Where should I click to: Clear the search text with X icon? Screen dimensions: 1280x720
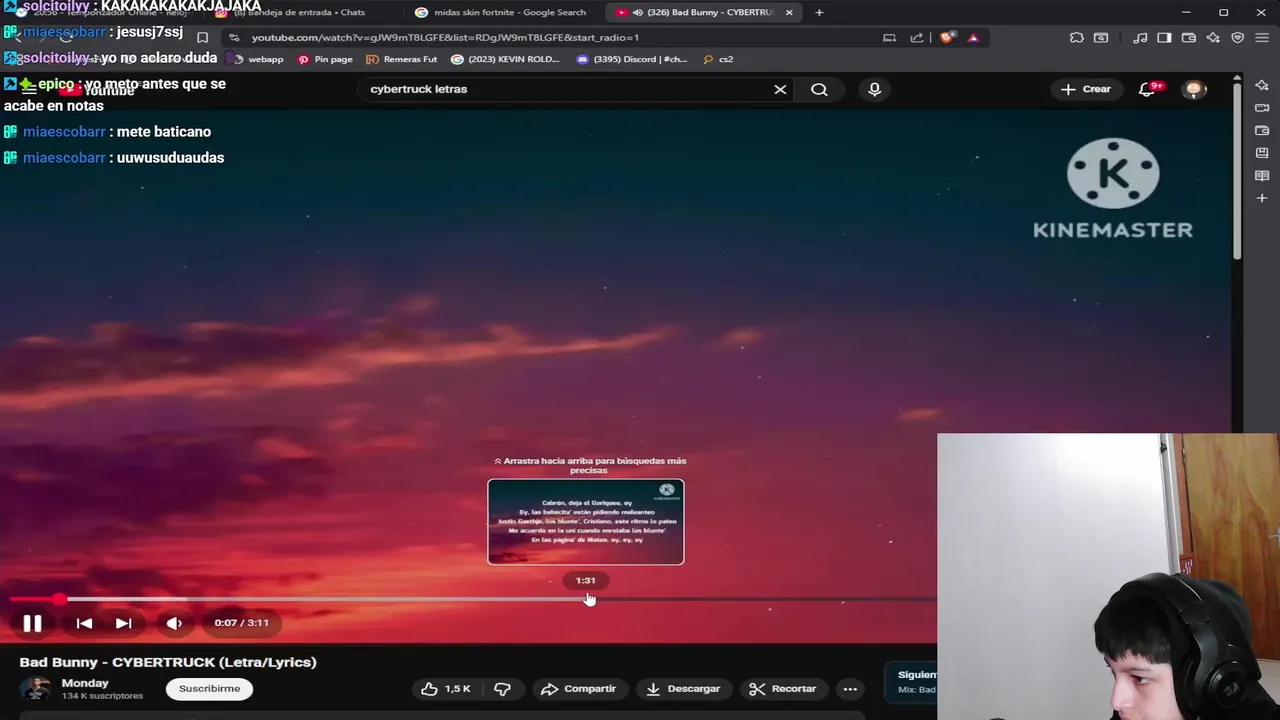(x=780, y=89)
